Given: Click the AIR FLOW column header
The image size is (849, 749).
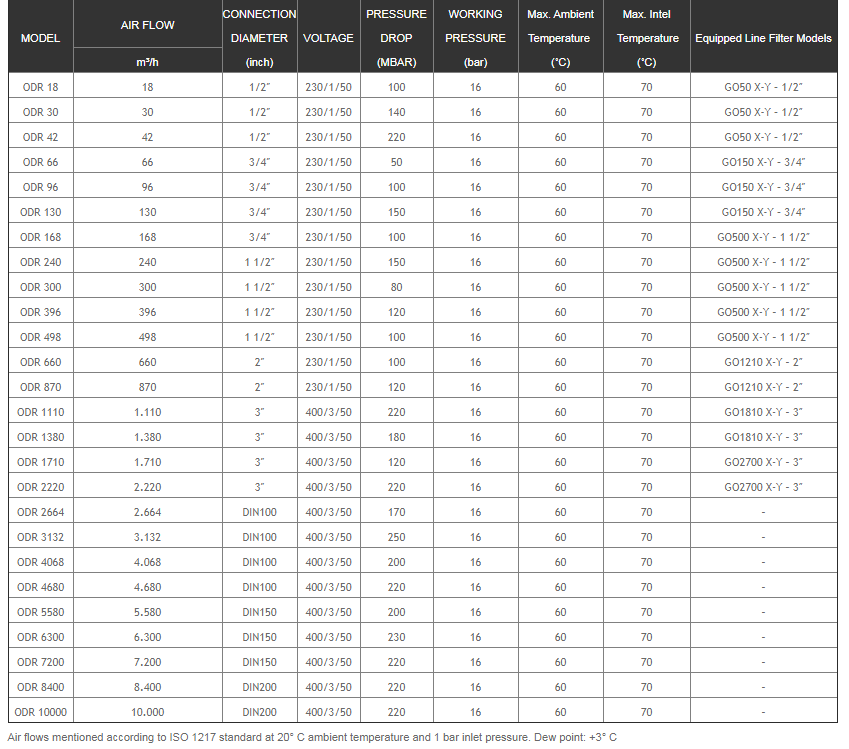Looking at the screenshot, I should pyautogui.click(x=148, y=25).
